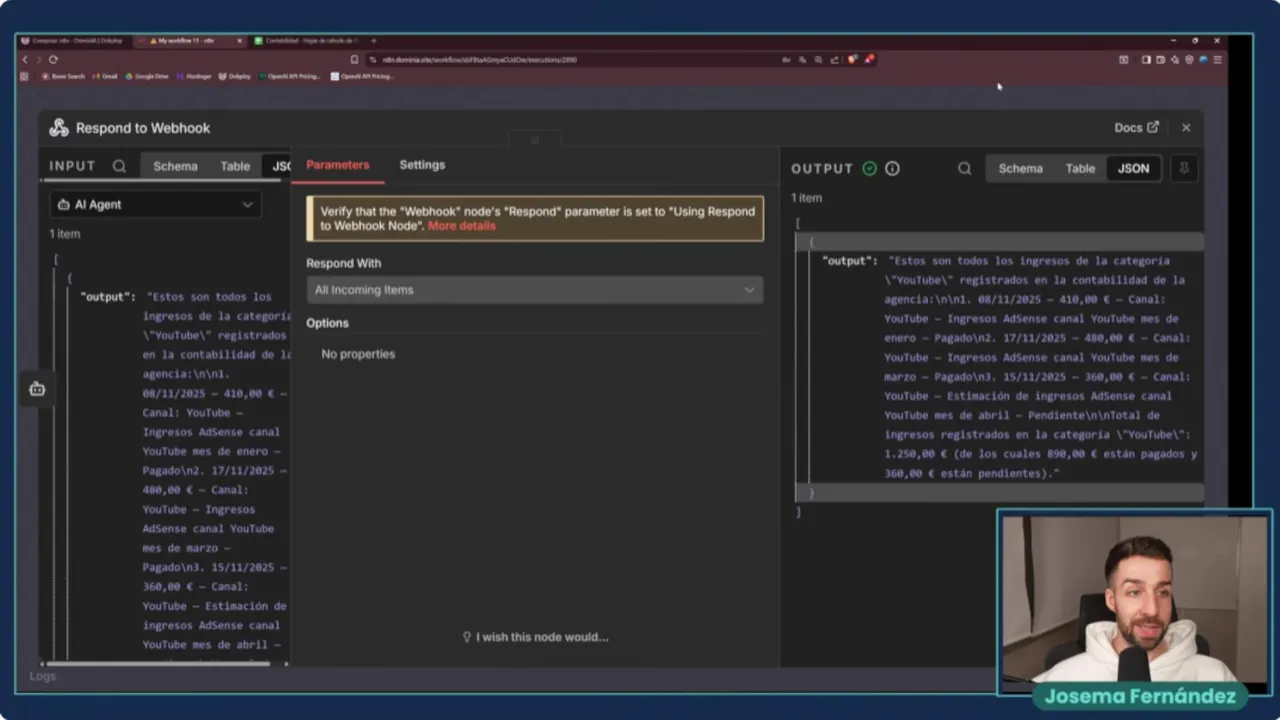Screen dimensions: 1280x720
Task: Open the Settings tab
Action: click(422, 165)
